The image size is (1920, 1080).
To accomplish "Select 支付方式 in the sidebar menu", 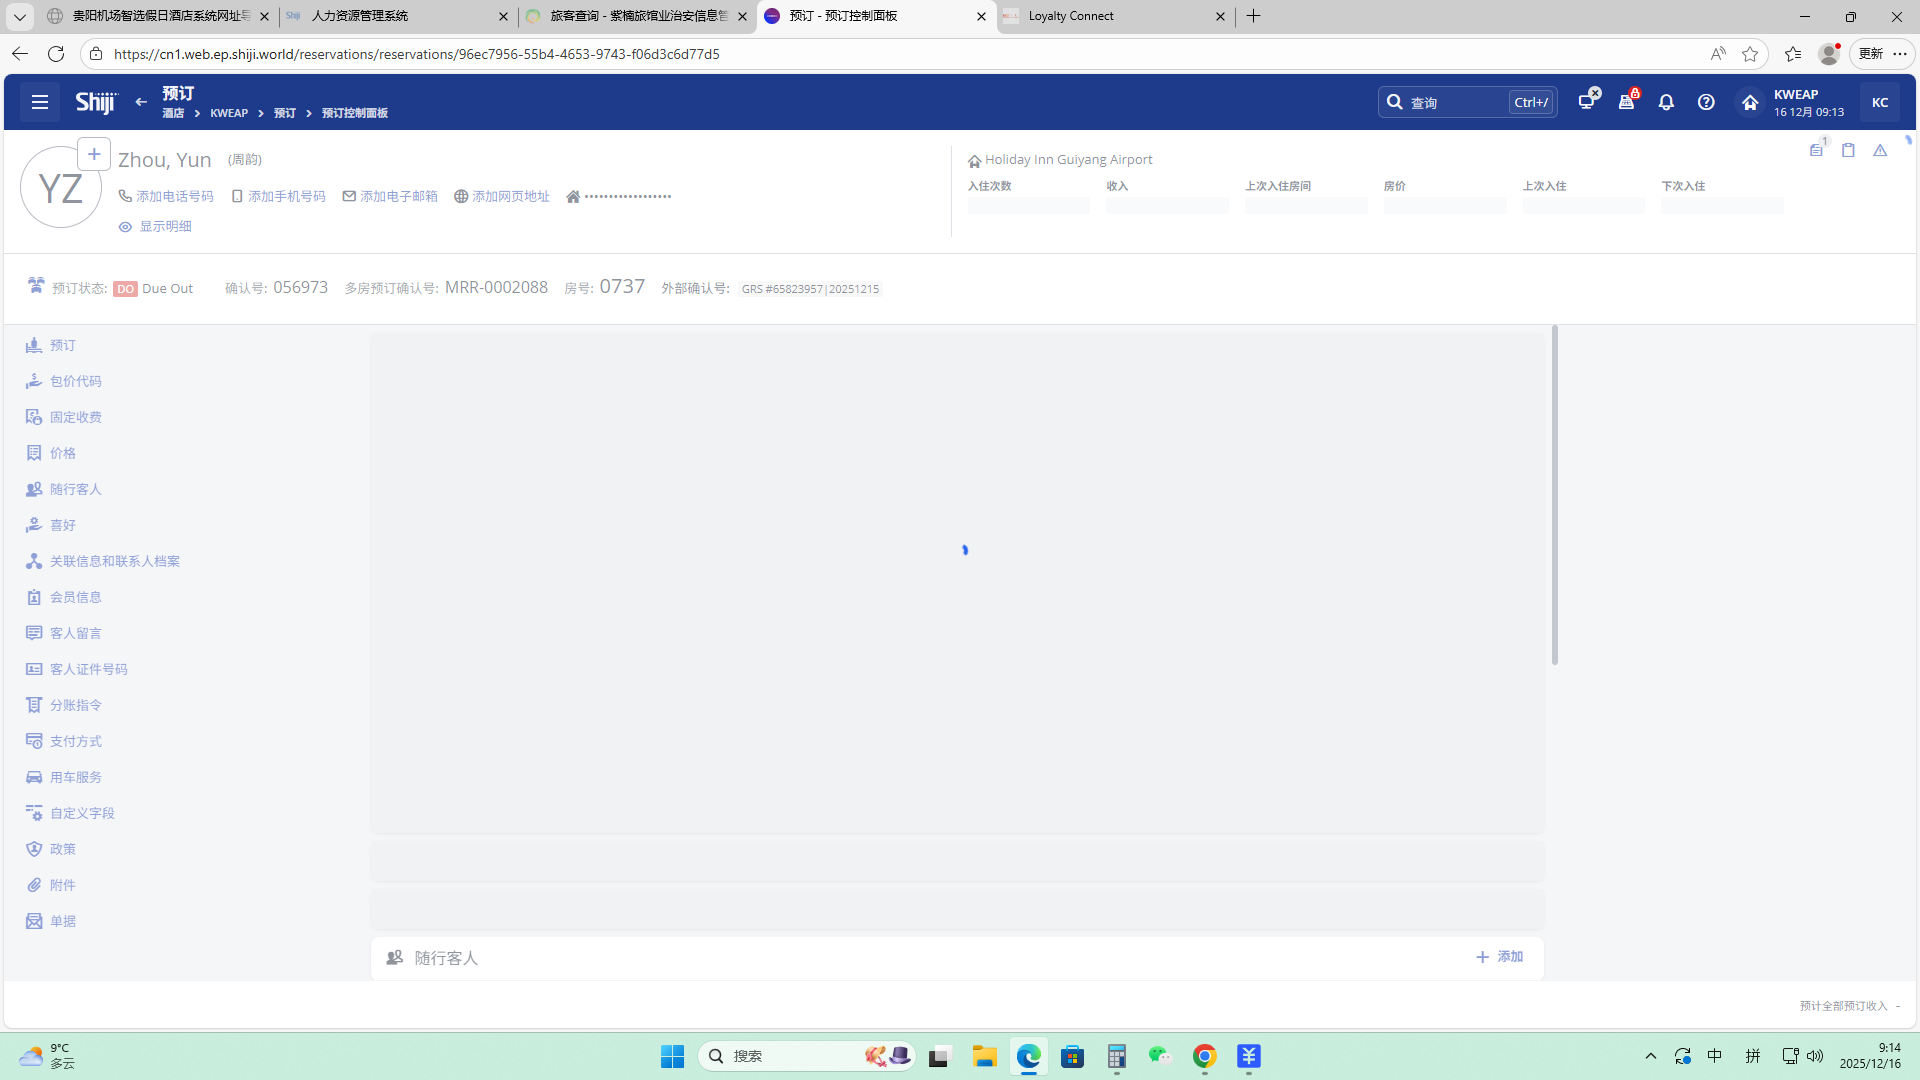I will coord(75,741).
